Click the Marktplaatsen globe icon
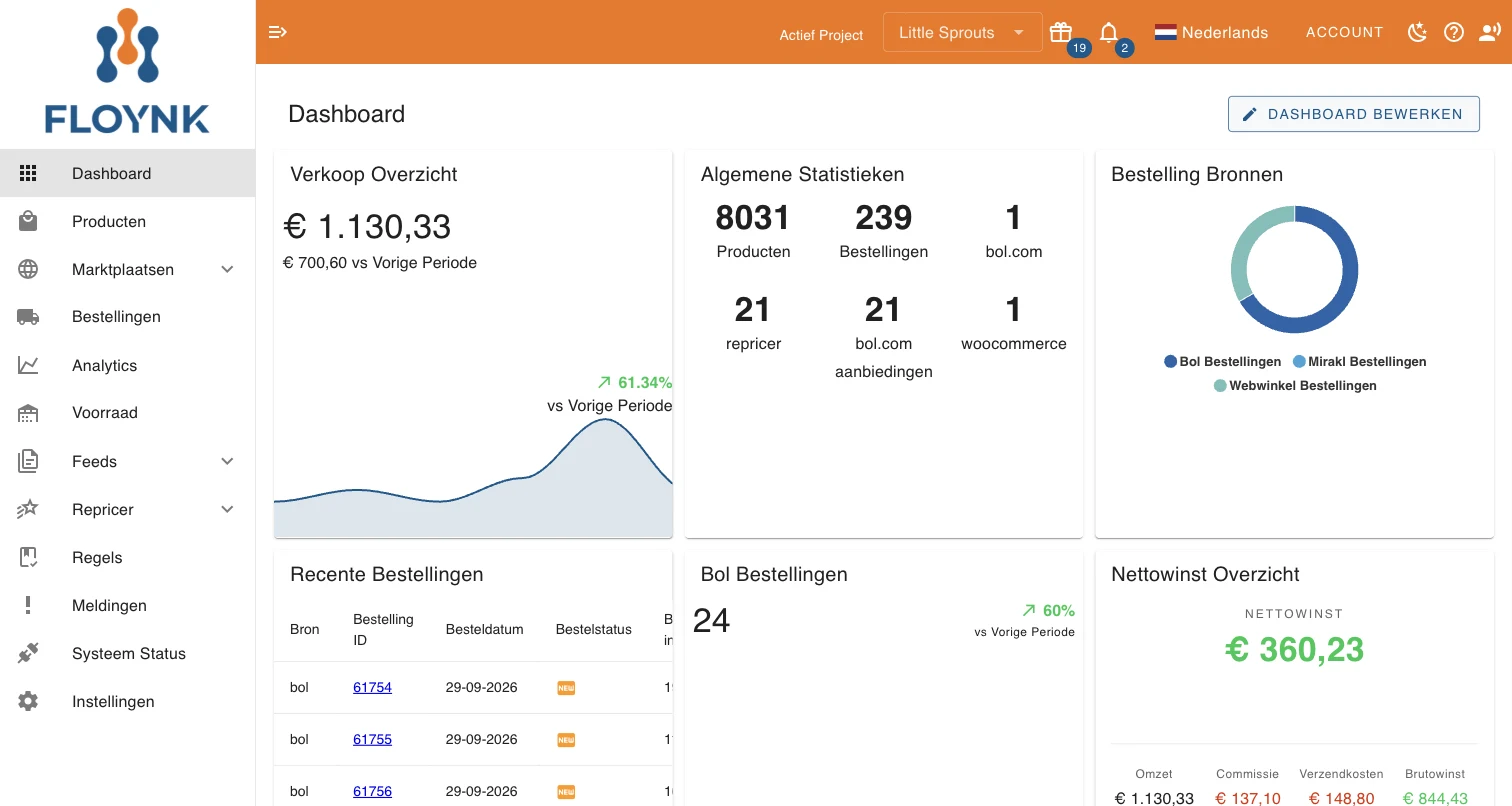 coord(28,269)
